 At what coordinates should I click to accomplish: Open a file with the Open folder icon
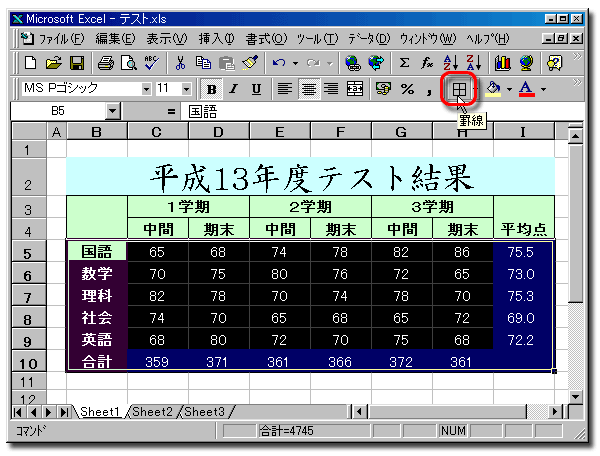[x=54, y=63]
